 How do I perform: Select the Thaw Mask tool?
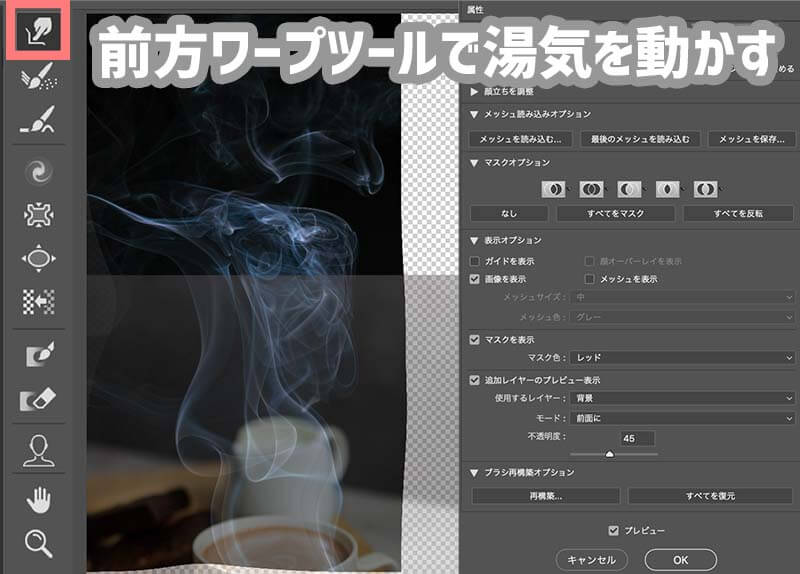[38, 400]
